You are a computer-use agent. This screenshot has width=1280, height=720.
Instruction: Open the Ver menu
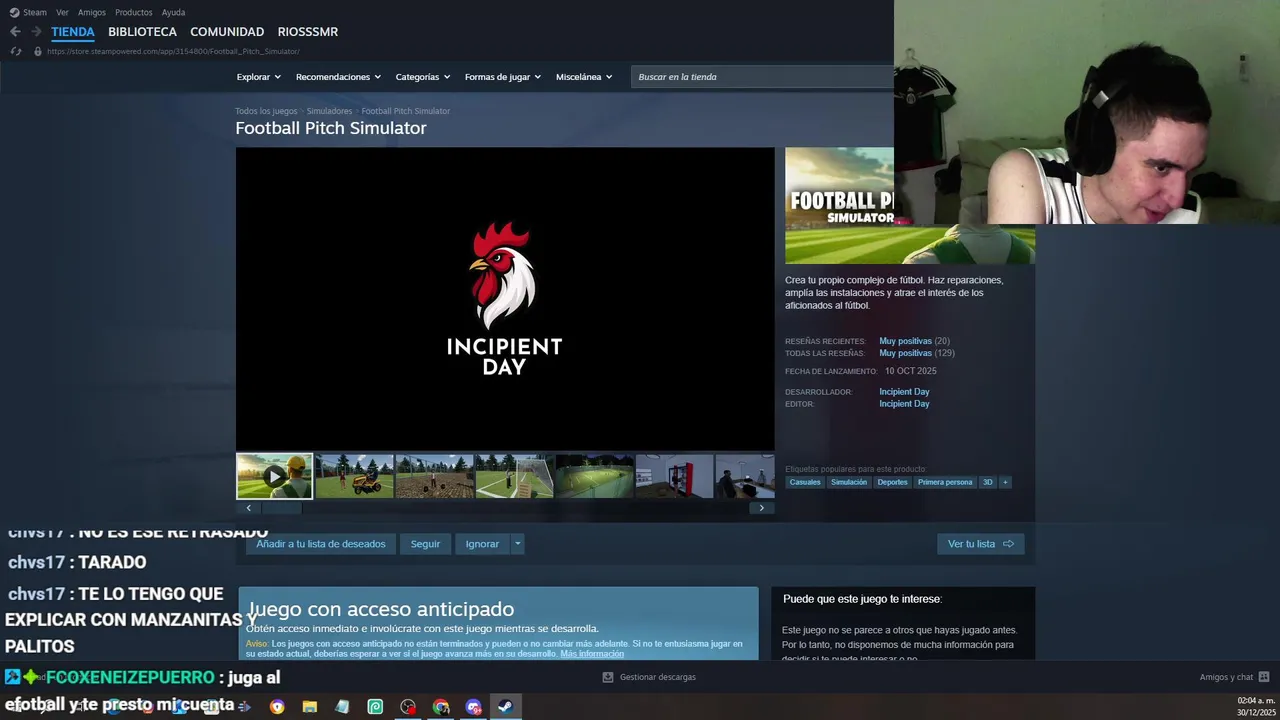click(62, 12)
